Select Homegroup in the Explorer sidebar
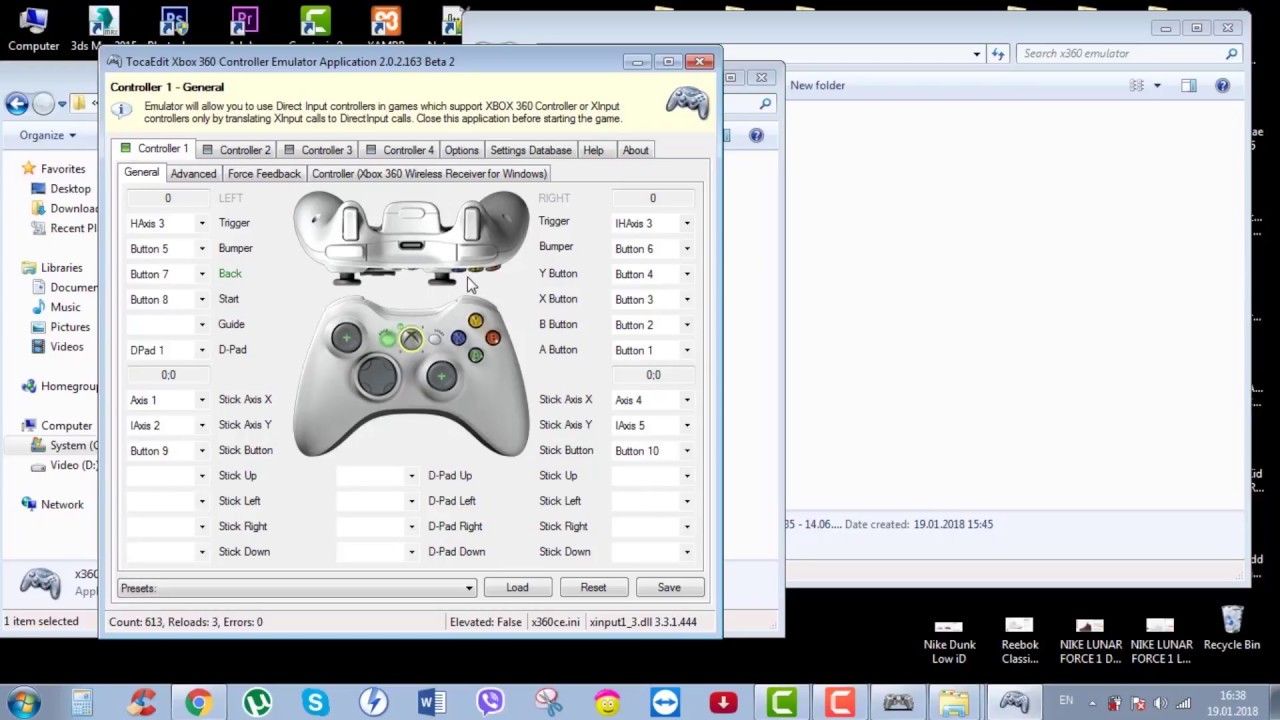The height and width of the screenshot is (720, 1280). [60, 386]
